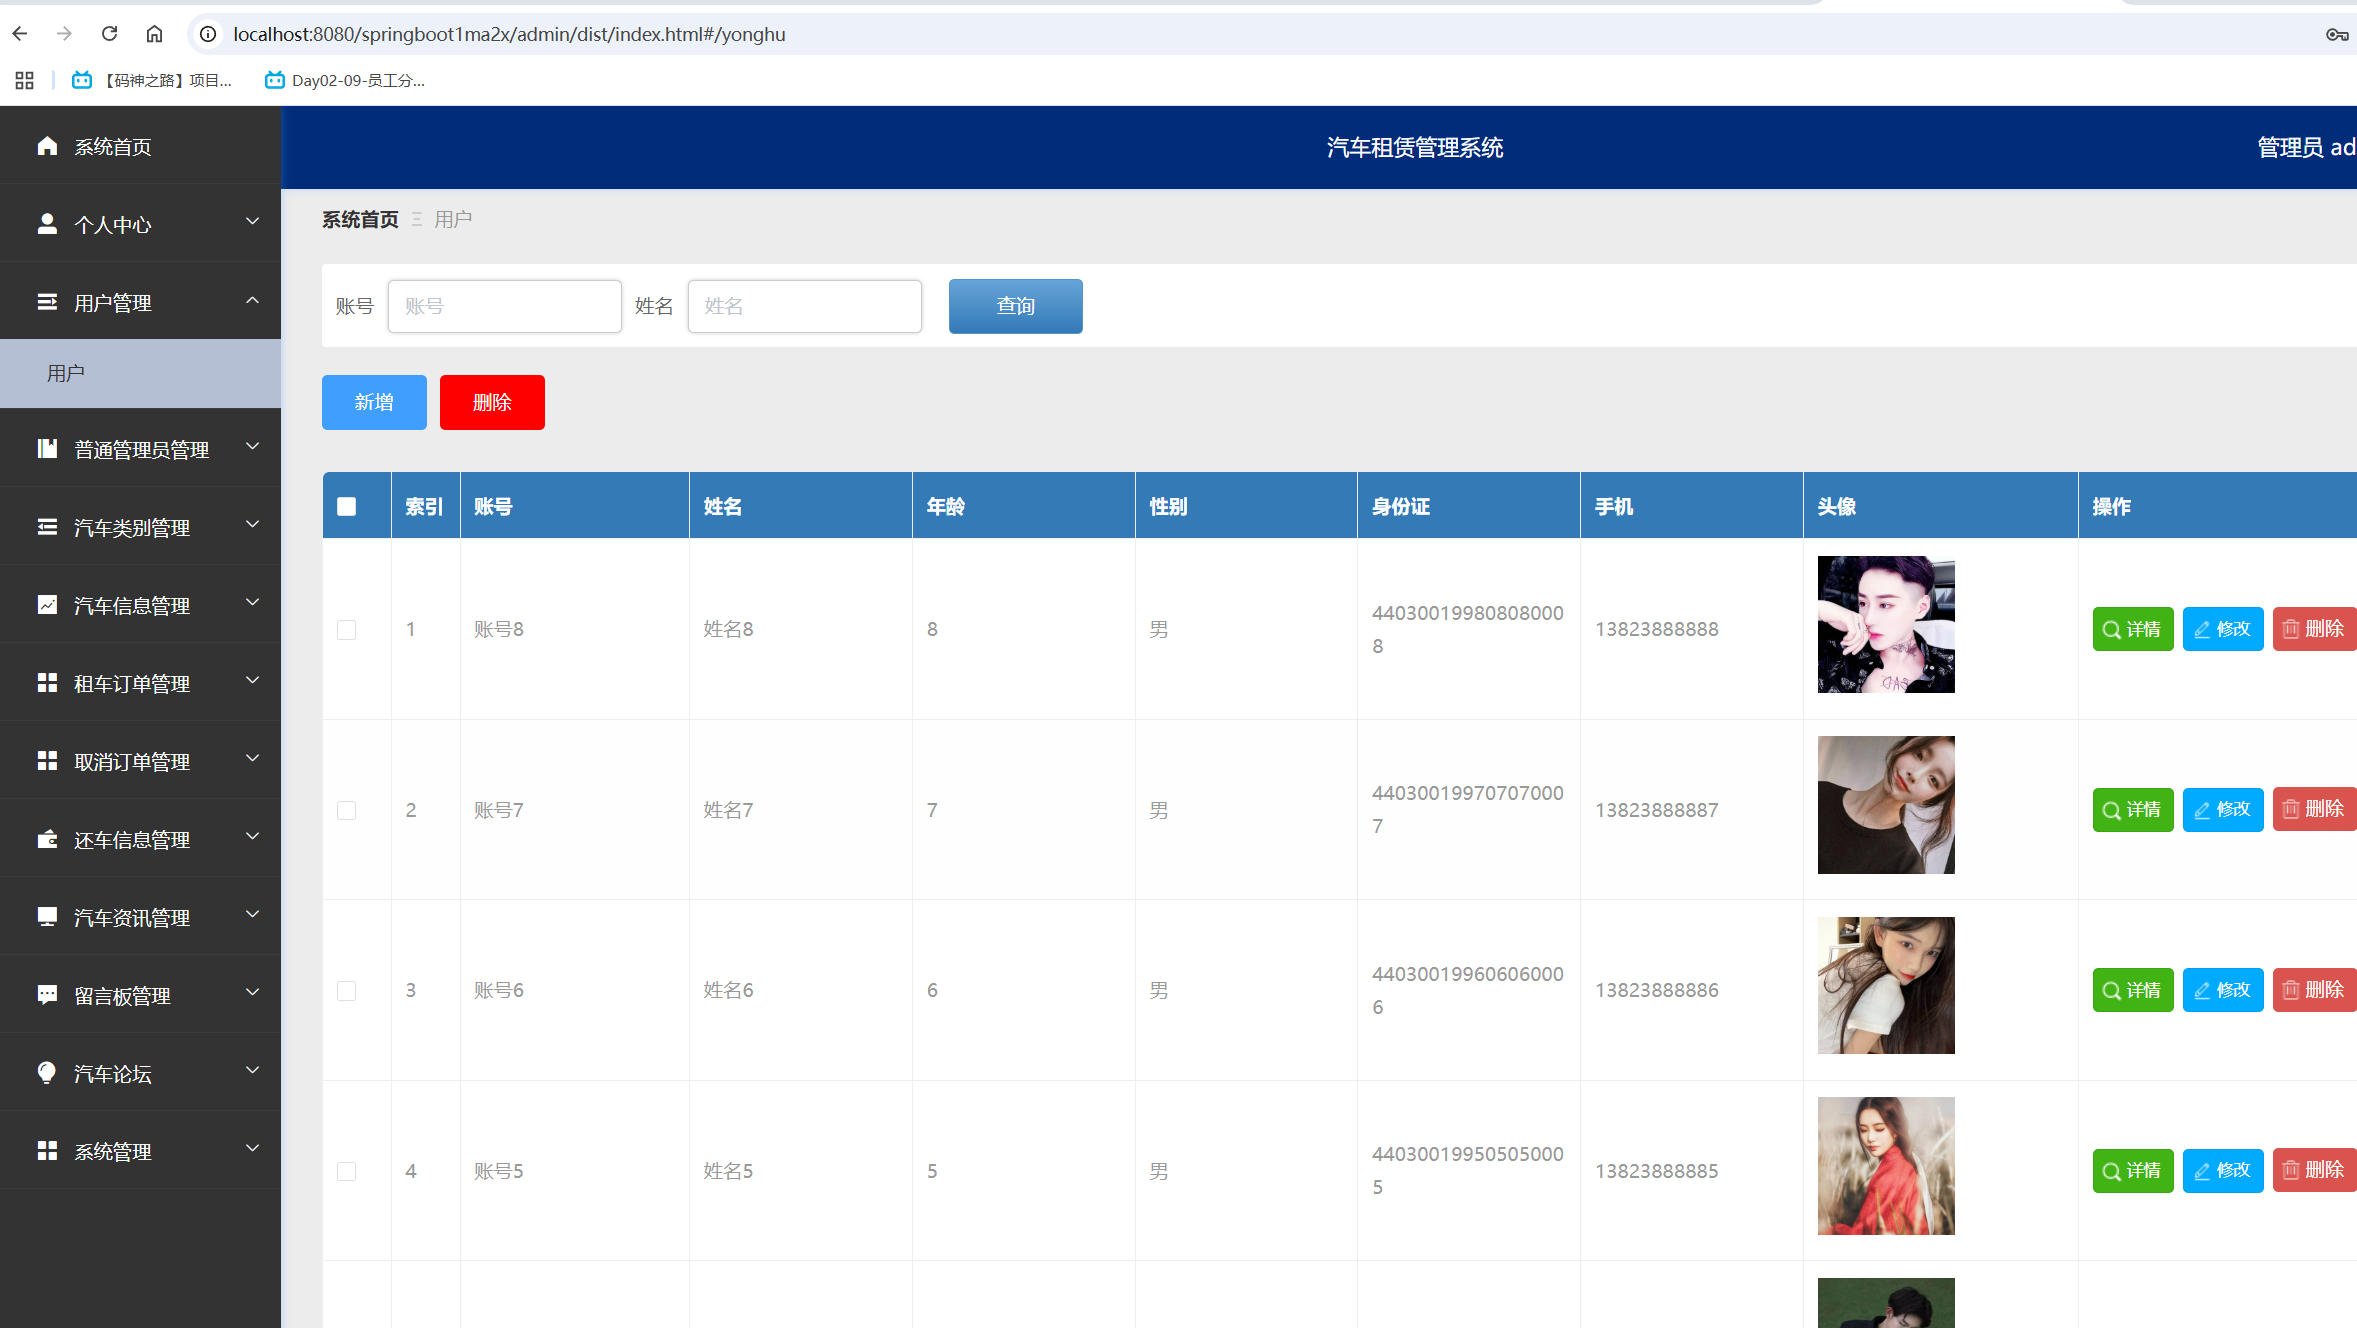Check the row checkbox for 账号7

point(347,810)
